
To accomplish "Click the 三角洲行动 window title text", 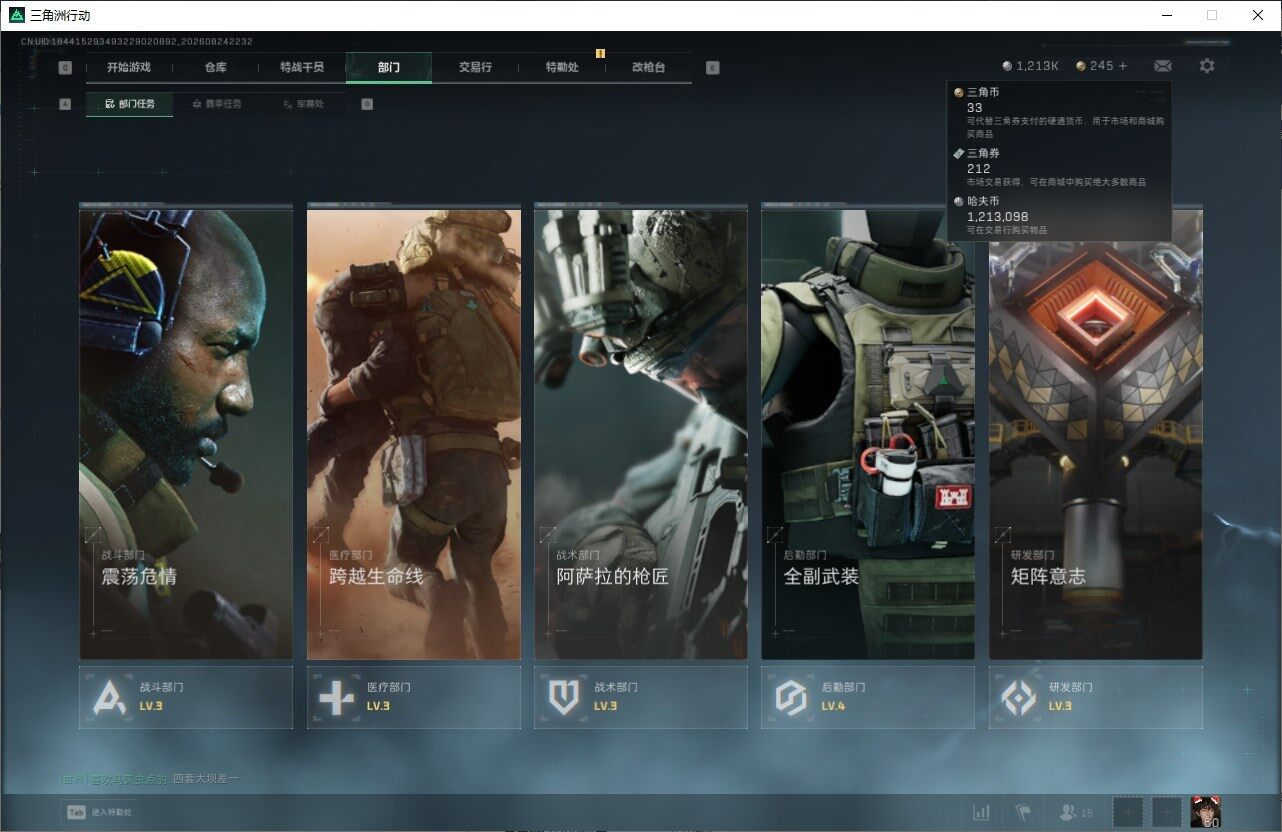I will pyautogui.click(x=61, y=15).
